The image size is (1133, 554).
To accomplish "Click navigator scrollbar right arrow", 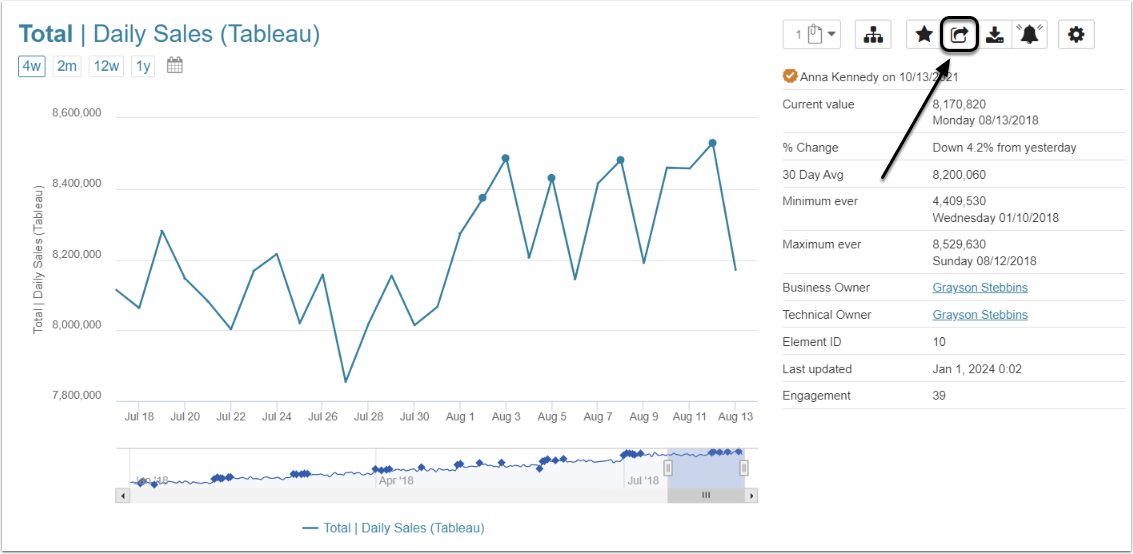I will 752,495.
